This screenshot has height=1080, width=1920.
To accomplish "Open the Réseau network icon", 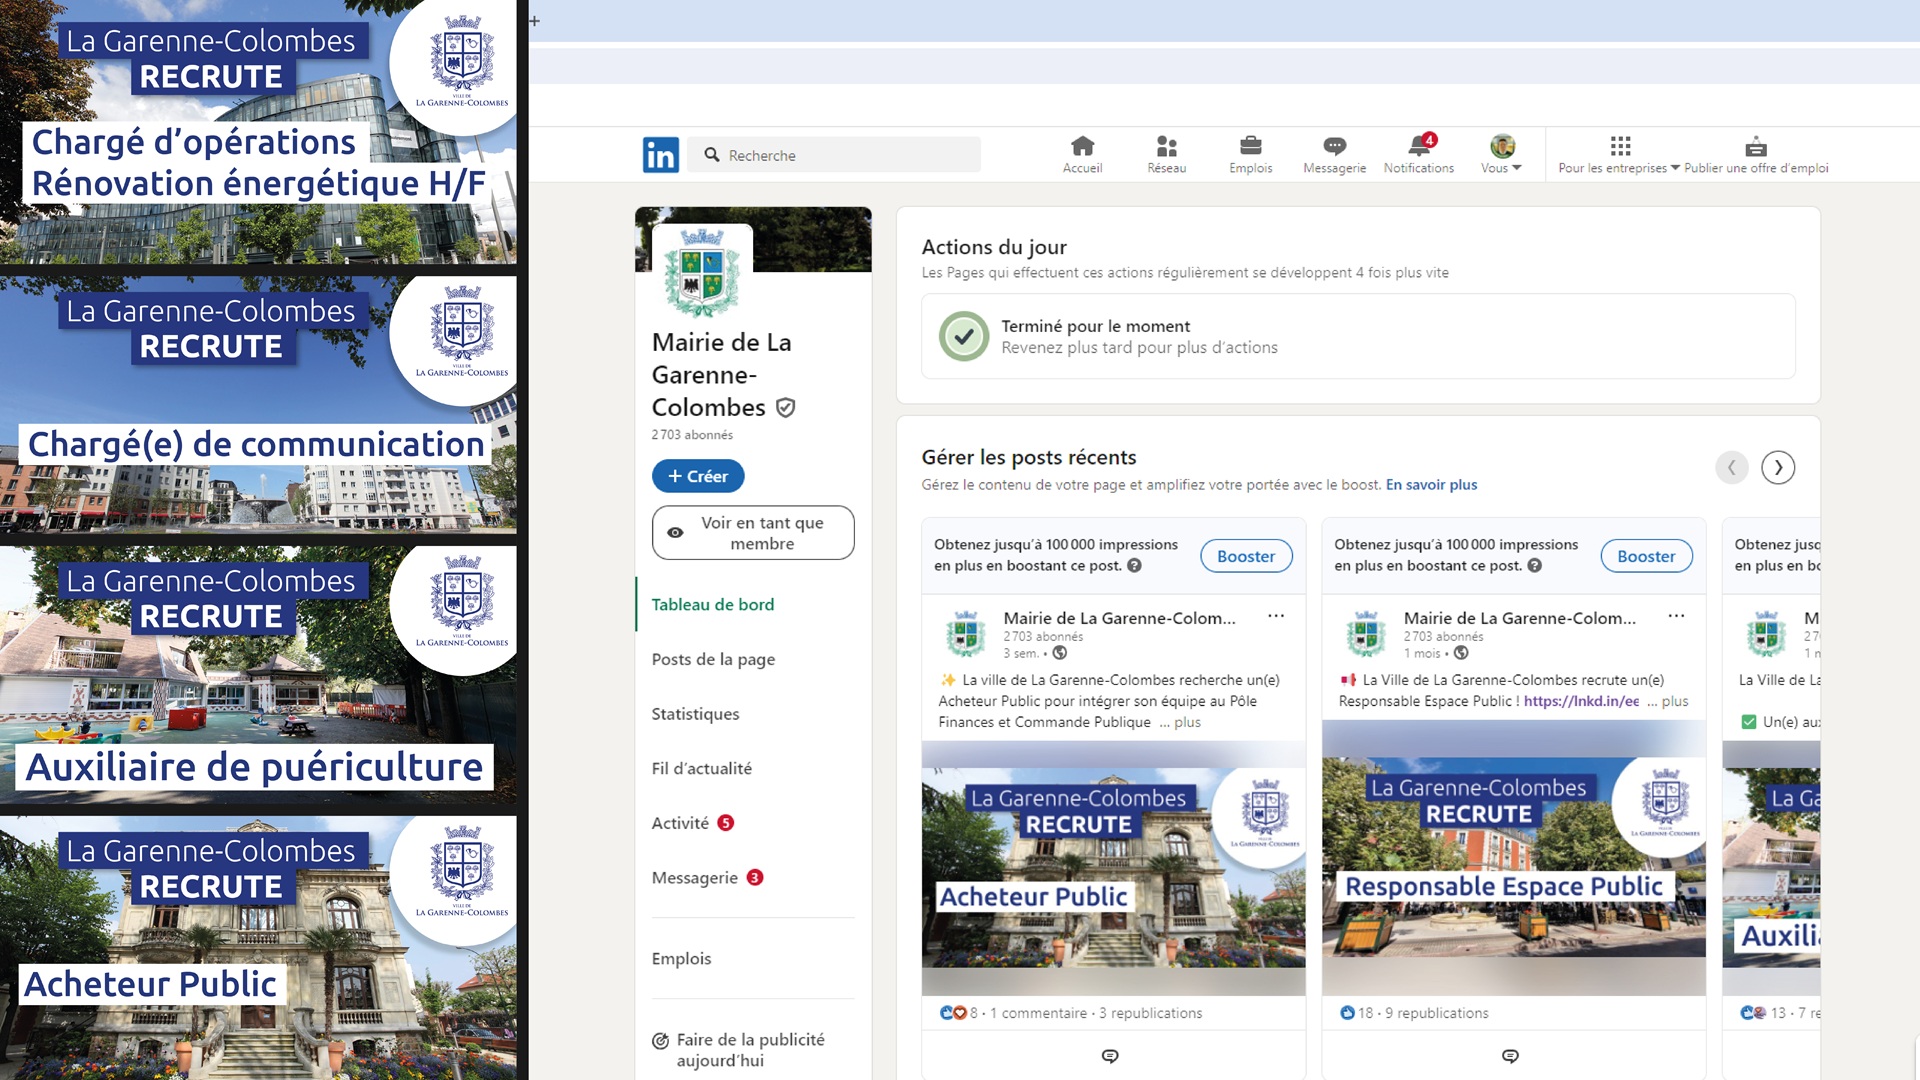I will 1166,146.
